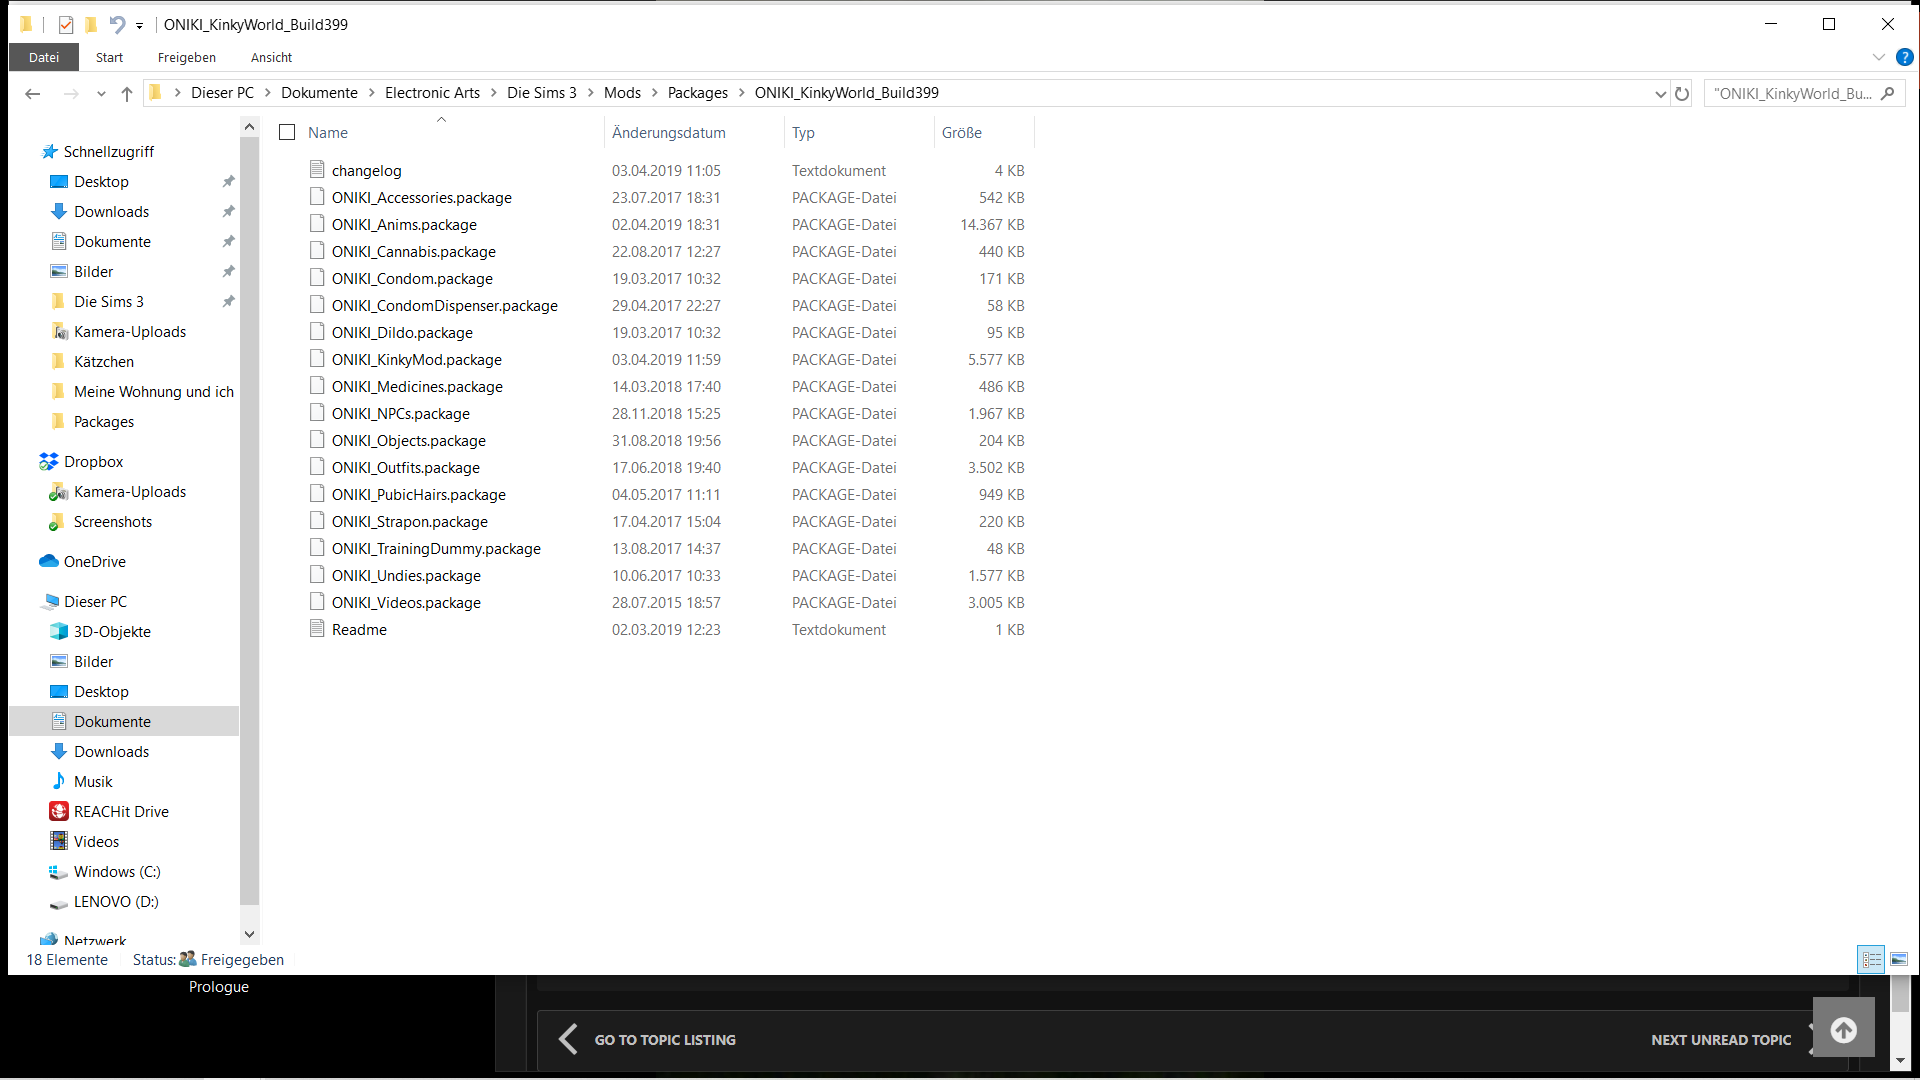The height and width of the screenshot is (1080, 1920).
Task: Expand breadcrumb chevron after Packages
Action: point(742,93)
